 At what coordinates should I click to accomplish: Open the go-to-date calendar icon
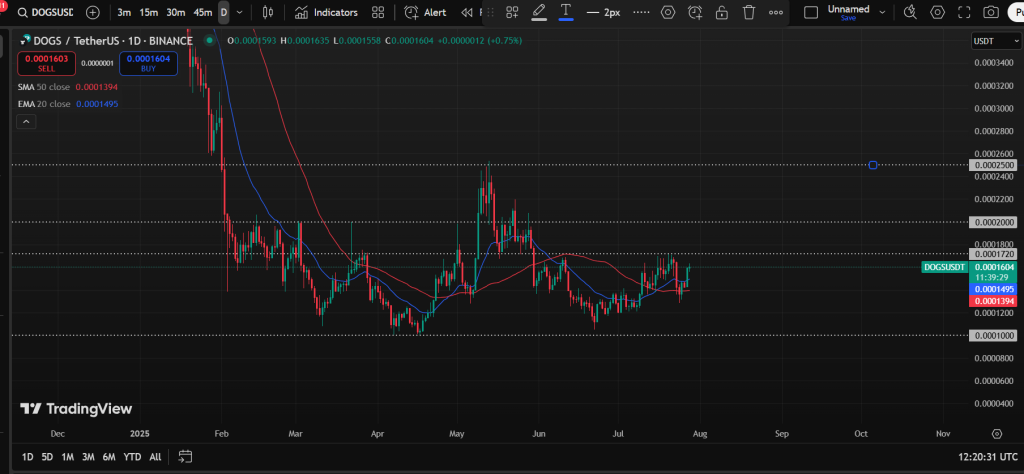click(185, 456)
